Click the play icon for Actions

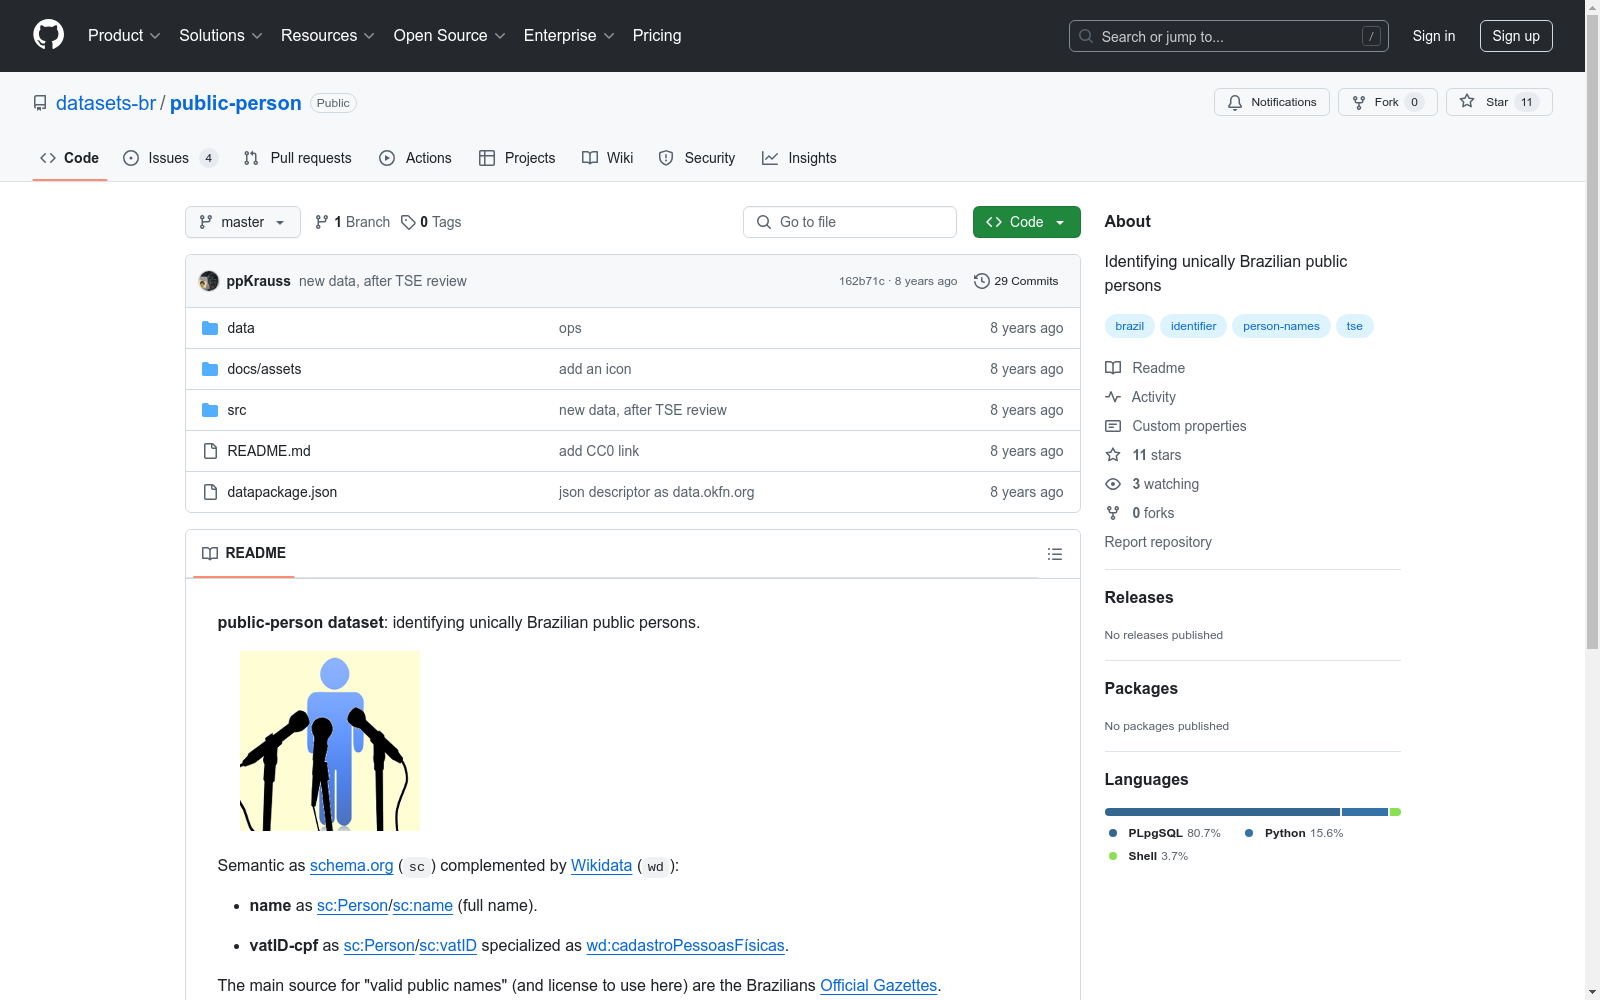[387, 158]
